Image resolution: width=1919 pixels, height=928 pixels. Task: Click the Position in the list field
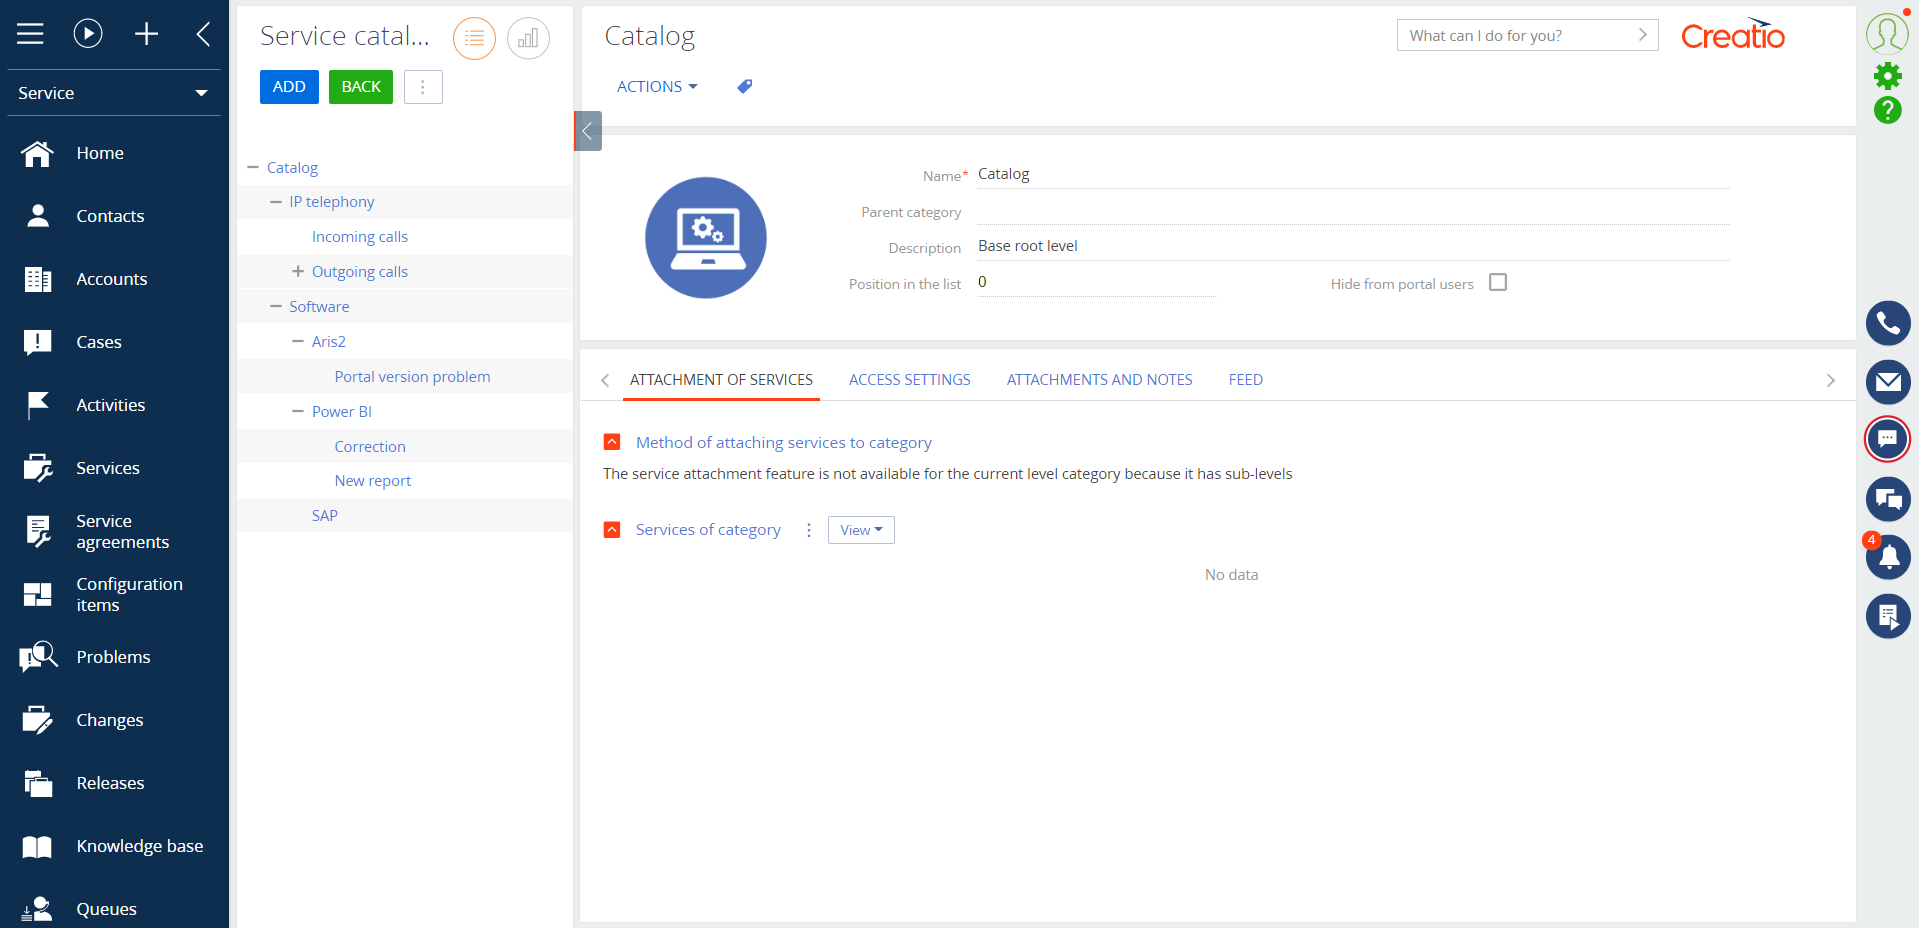pos(1090,282)
